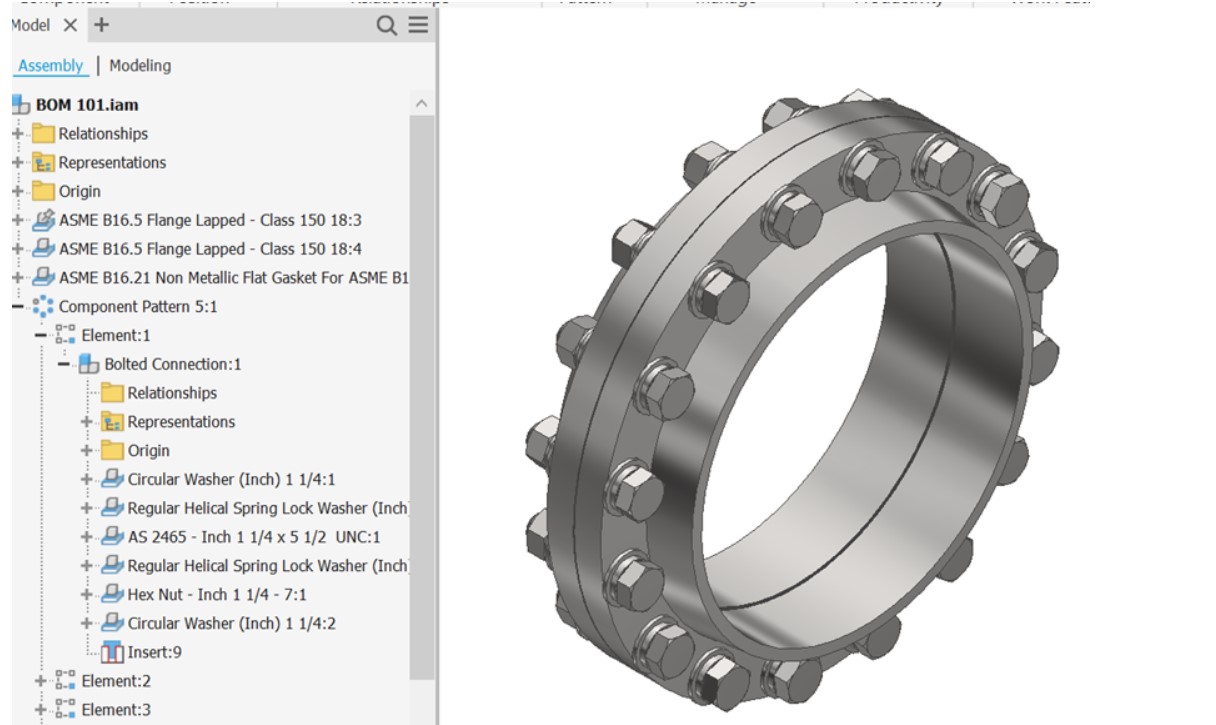Click the Component Pattern 5:1 icon
The image size is (1216, 725).
tap(43, 307)
